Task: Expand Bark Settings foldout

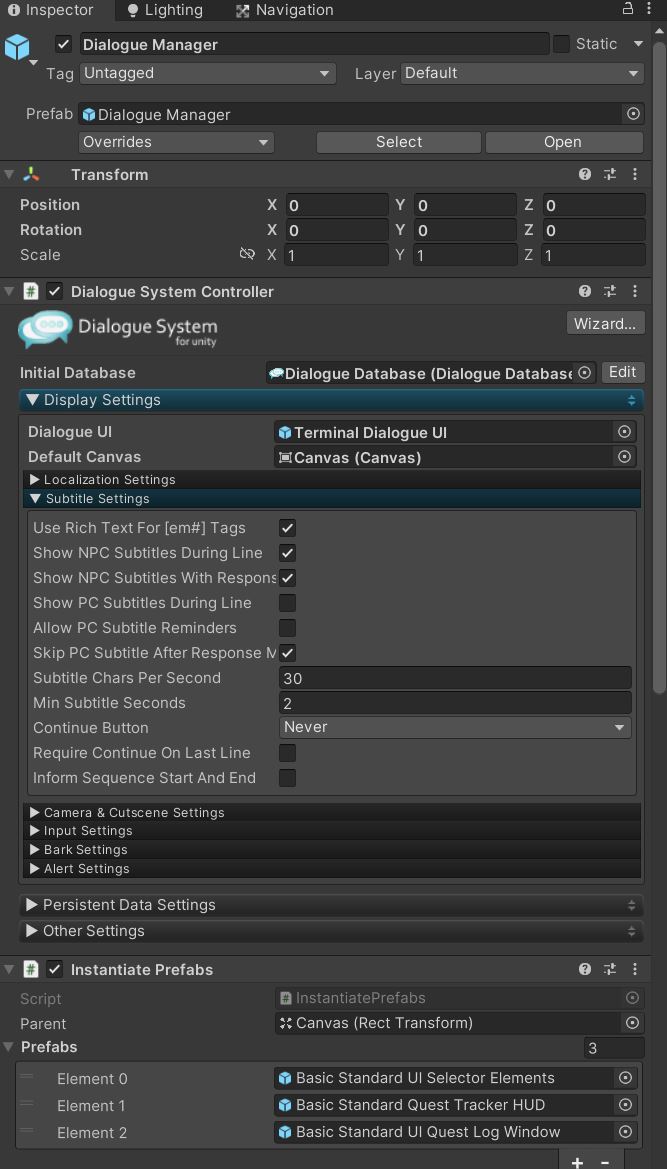Action: [x=333, y=849]
